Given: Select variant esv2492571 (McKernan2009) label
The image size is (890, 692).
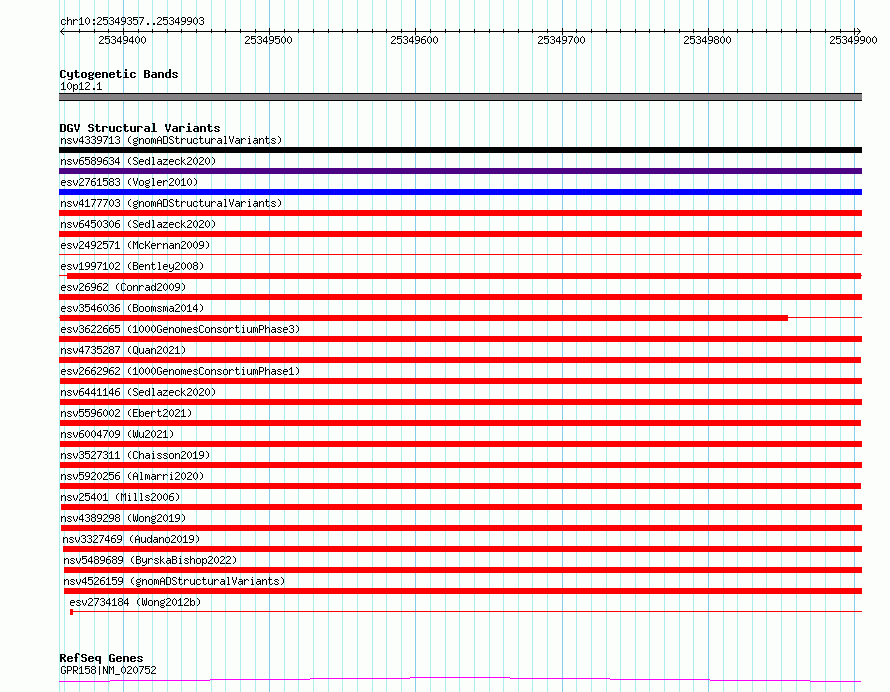Looking at the screenshot, I should coord(135,245).
